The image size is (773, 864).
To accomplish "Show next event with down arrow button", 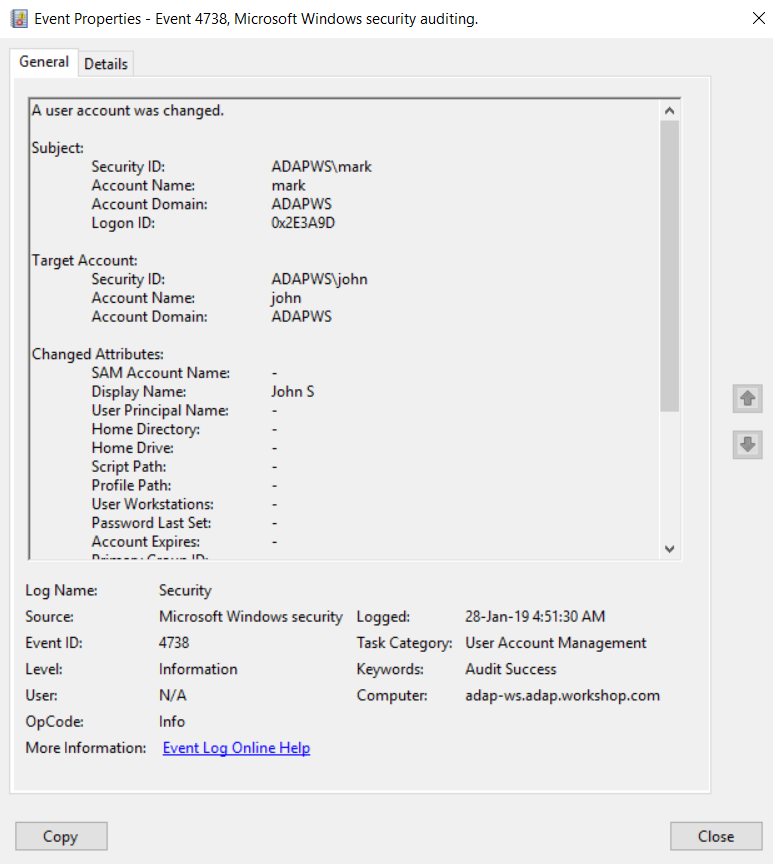I will (747, 445).
